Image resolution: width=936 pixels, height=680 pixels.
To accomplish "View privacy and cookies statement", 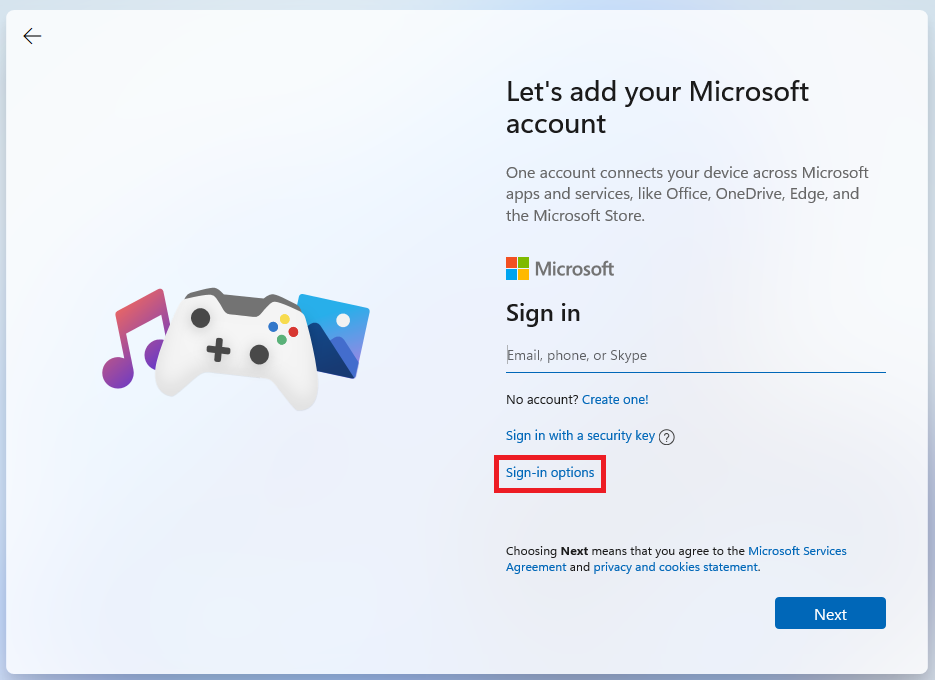I will point(675,567).
